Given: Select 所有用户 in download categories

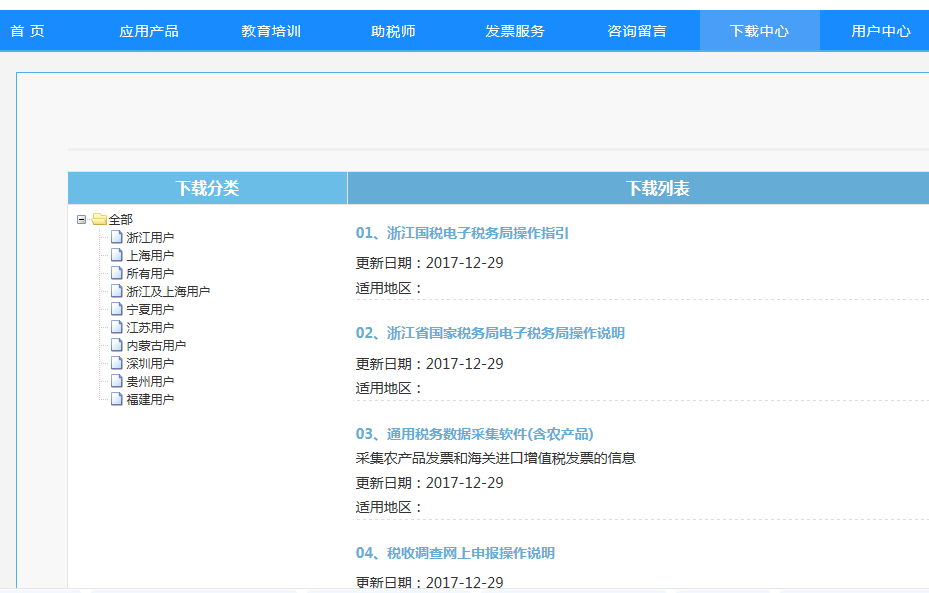Looking at the screenshot, I should point(150,273).
